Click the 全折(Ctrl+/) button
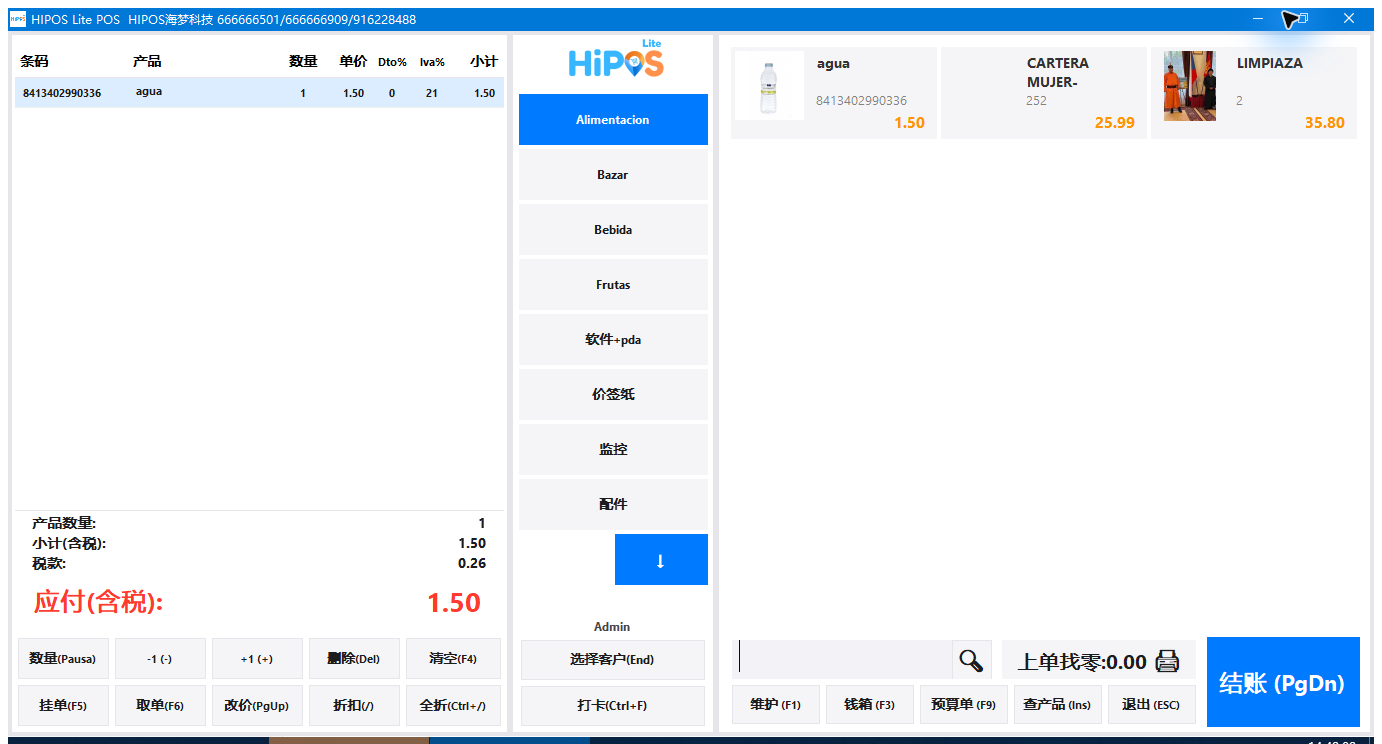The height and width of the screenshot is (744, 1382). tap(453, 705)
